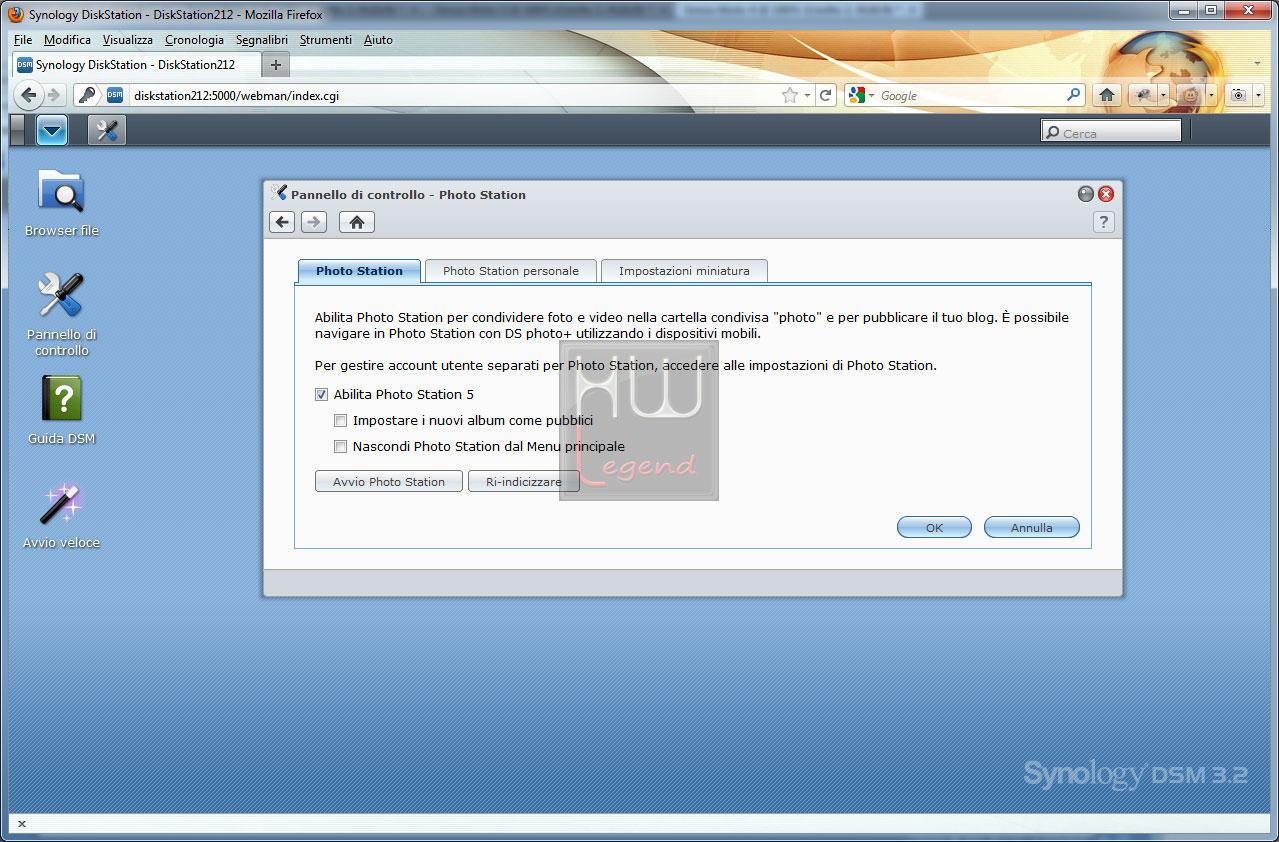
Task: Click the Google search magnifier icon
Action: [1074, 95]
